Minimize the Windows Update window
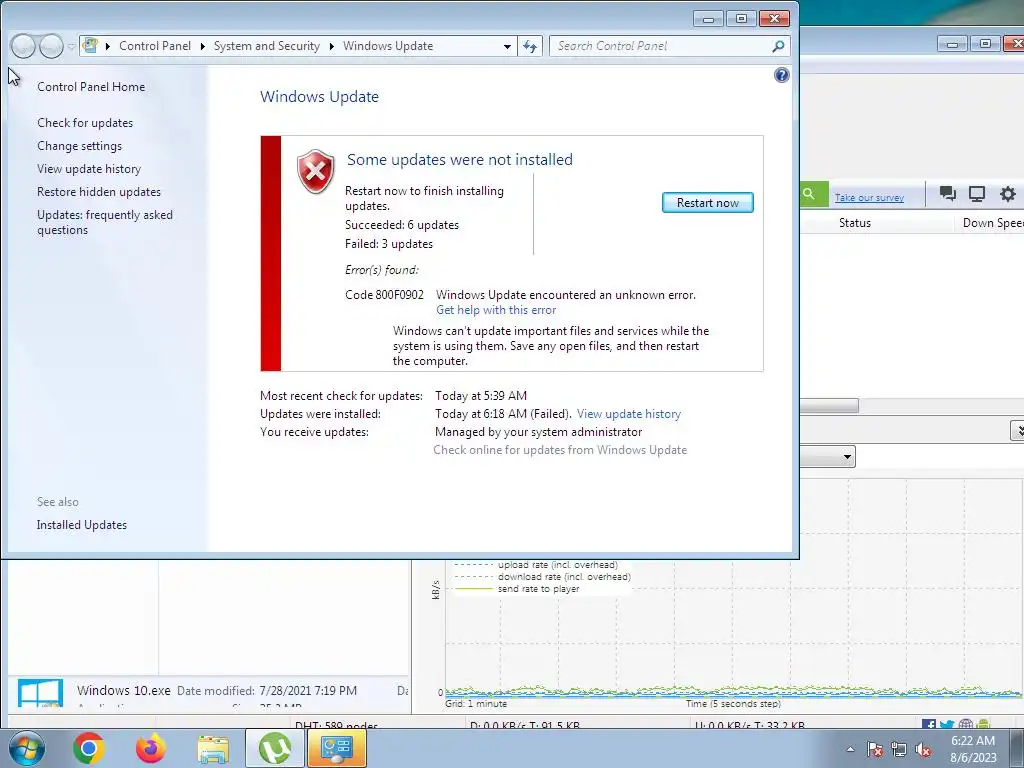The width and height of the screenshot is (1024, 768). point(708,19)
